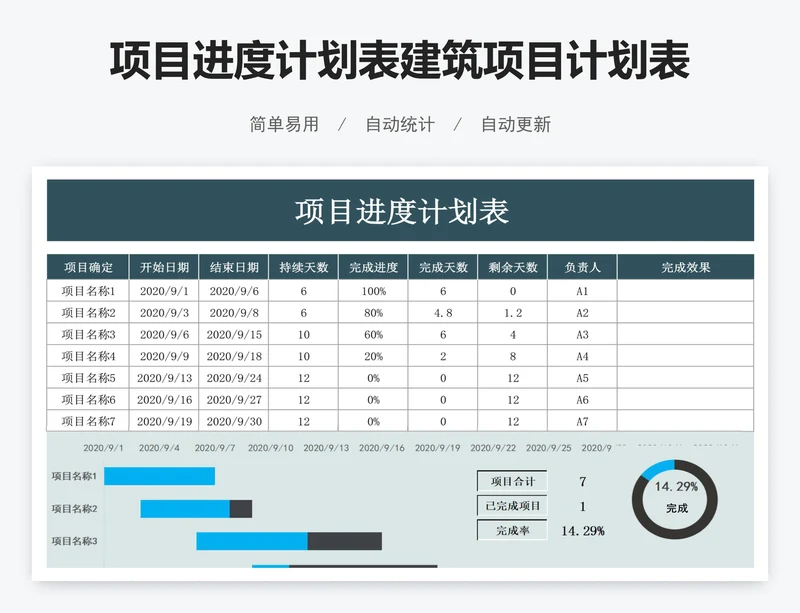
Task: Select end date cell 2020/9/18
Action: click(x=234, y=356)
